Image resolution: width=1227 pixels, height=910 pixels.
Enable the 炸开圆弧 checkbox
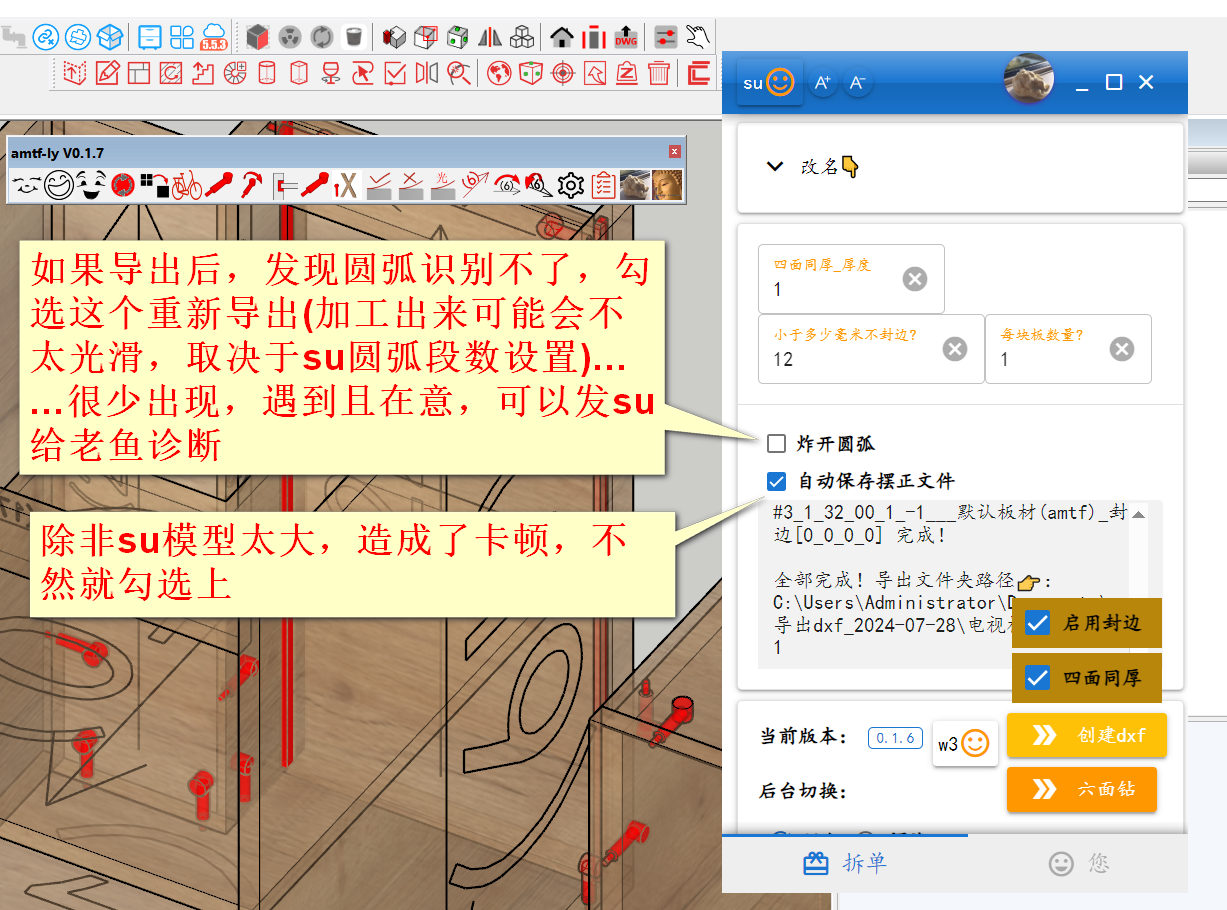[776, 443]
